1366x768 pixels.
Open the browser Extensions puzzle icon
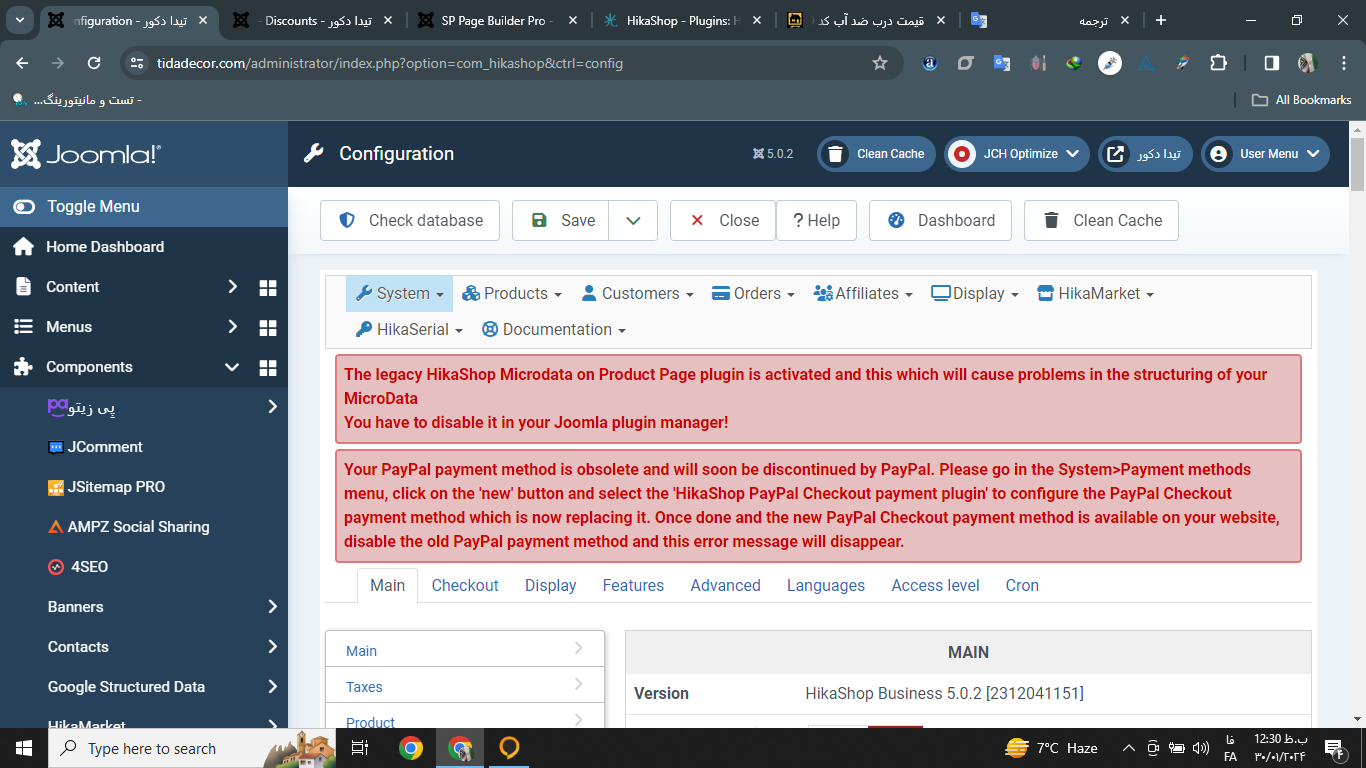click(x=1218, y=63)
